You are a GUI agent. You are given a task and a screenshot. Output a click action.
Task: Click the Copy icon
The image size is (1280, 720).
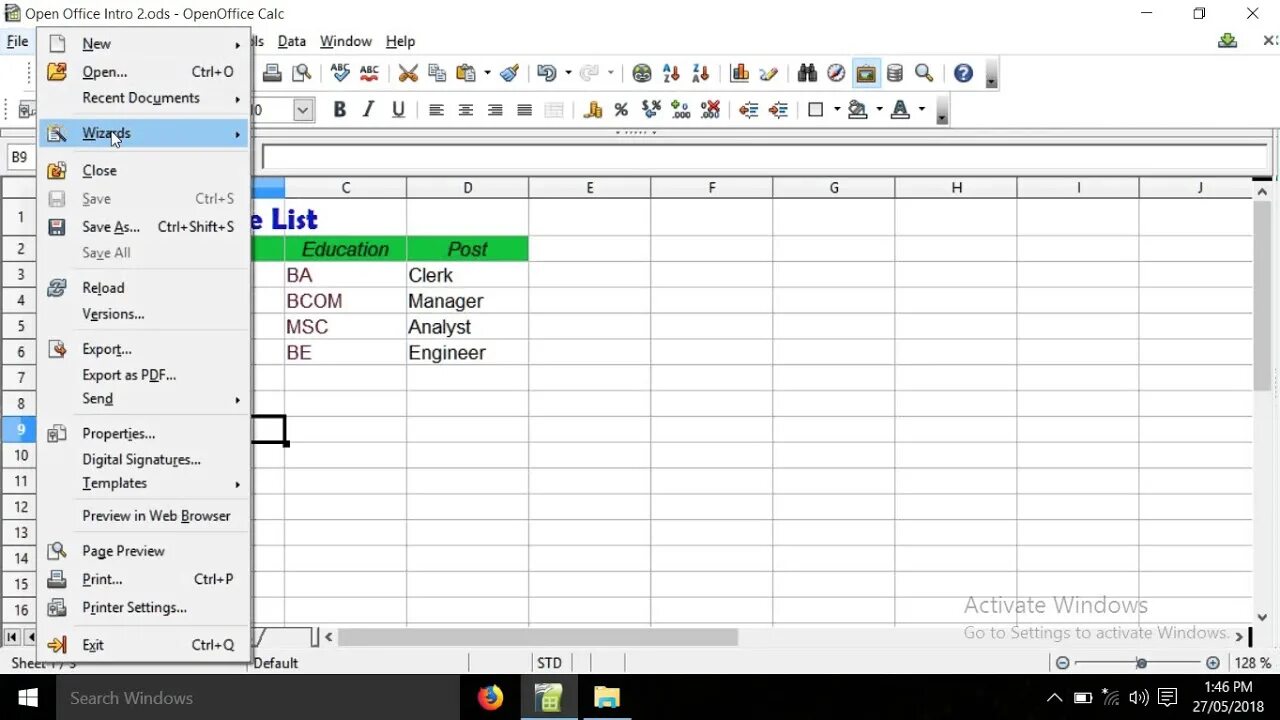437,73
